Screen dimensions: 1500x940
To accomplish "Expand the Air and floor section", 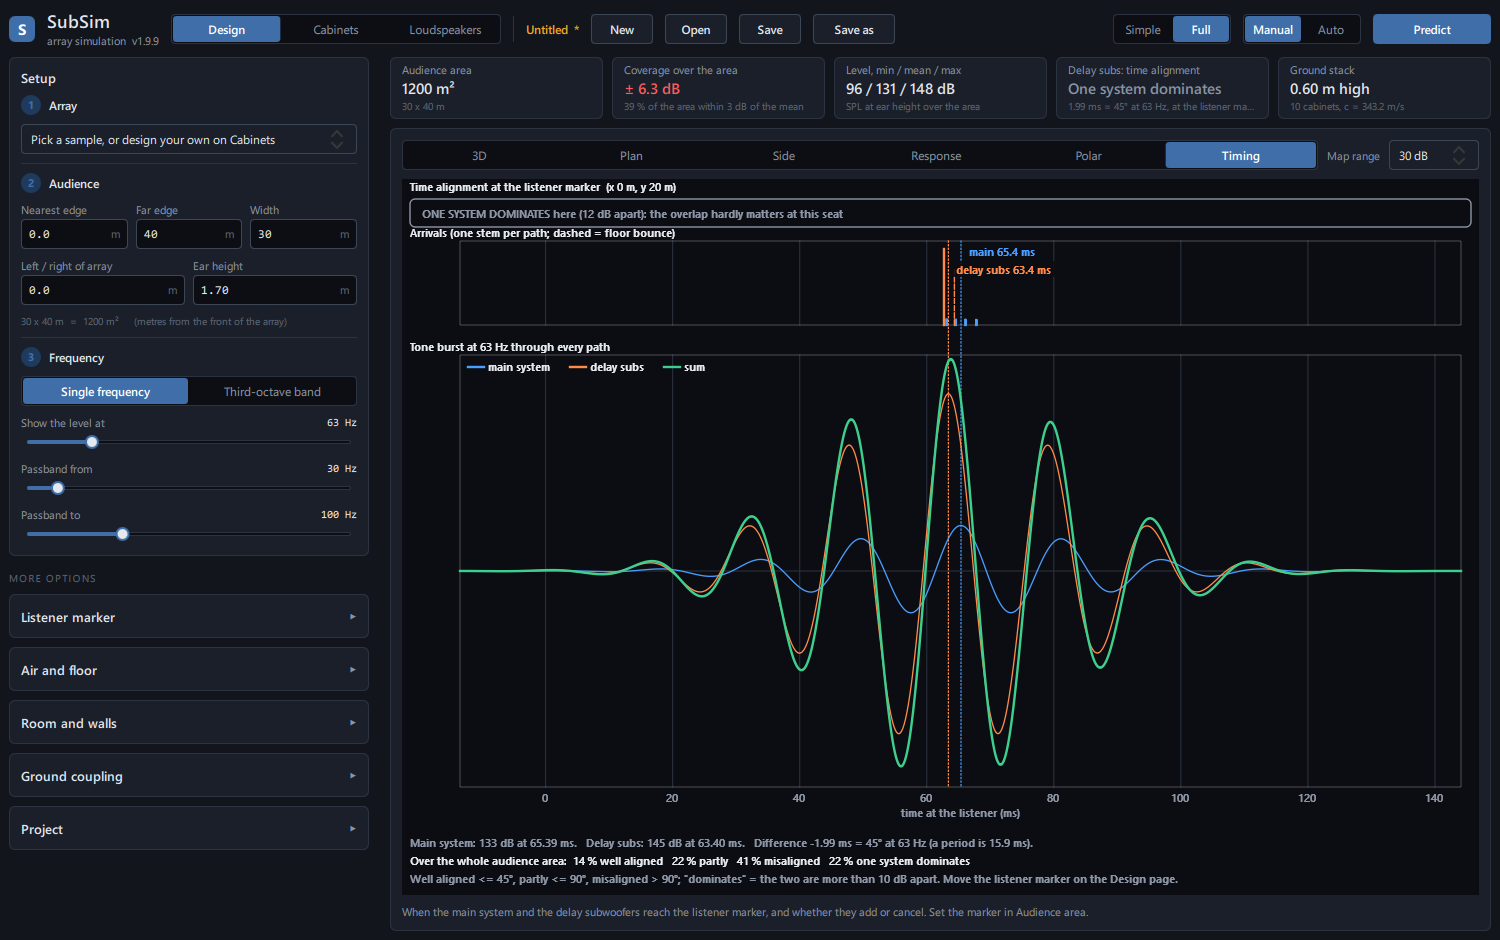I will pos(189,670).
